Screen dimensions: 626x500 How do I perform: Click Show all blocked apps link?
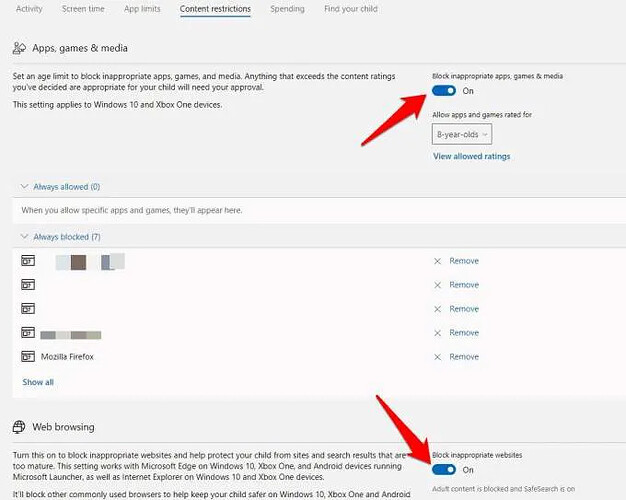pyautogui.click(x=38, y=382)
